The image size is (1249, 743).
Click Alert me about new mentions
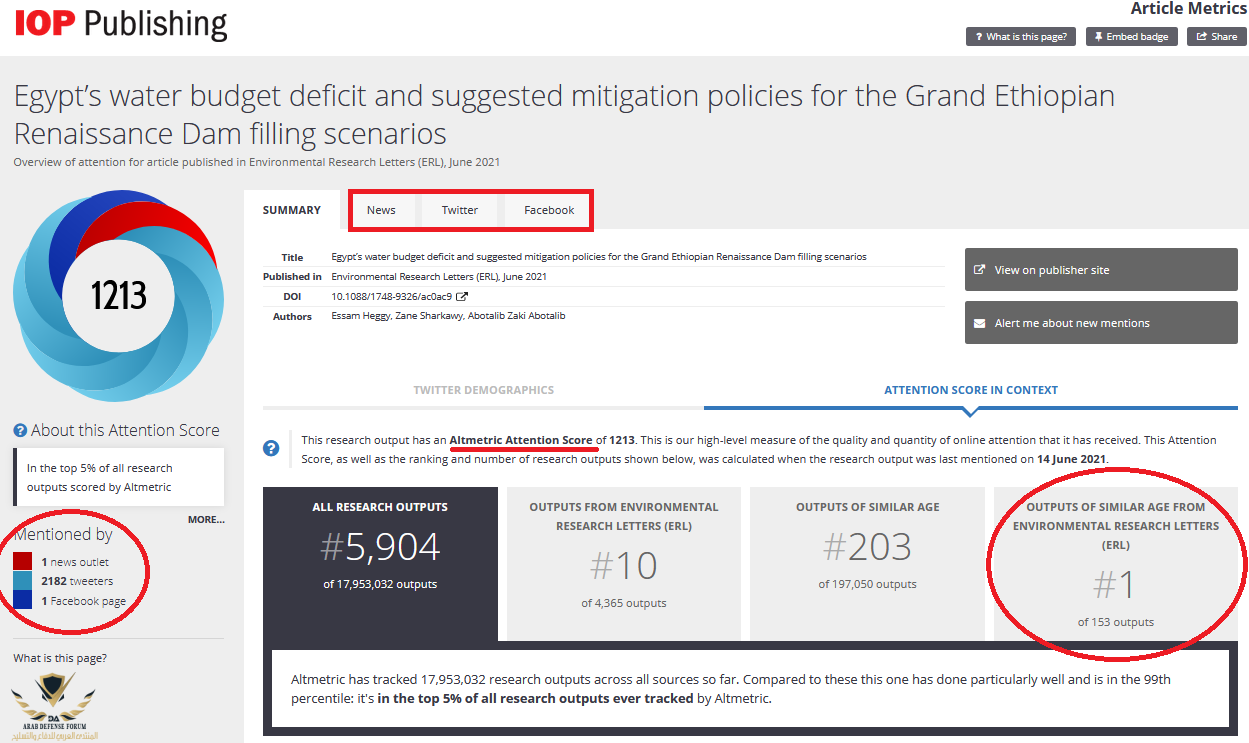(x=1101, y=323)
